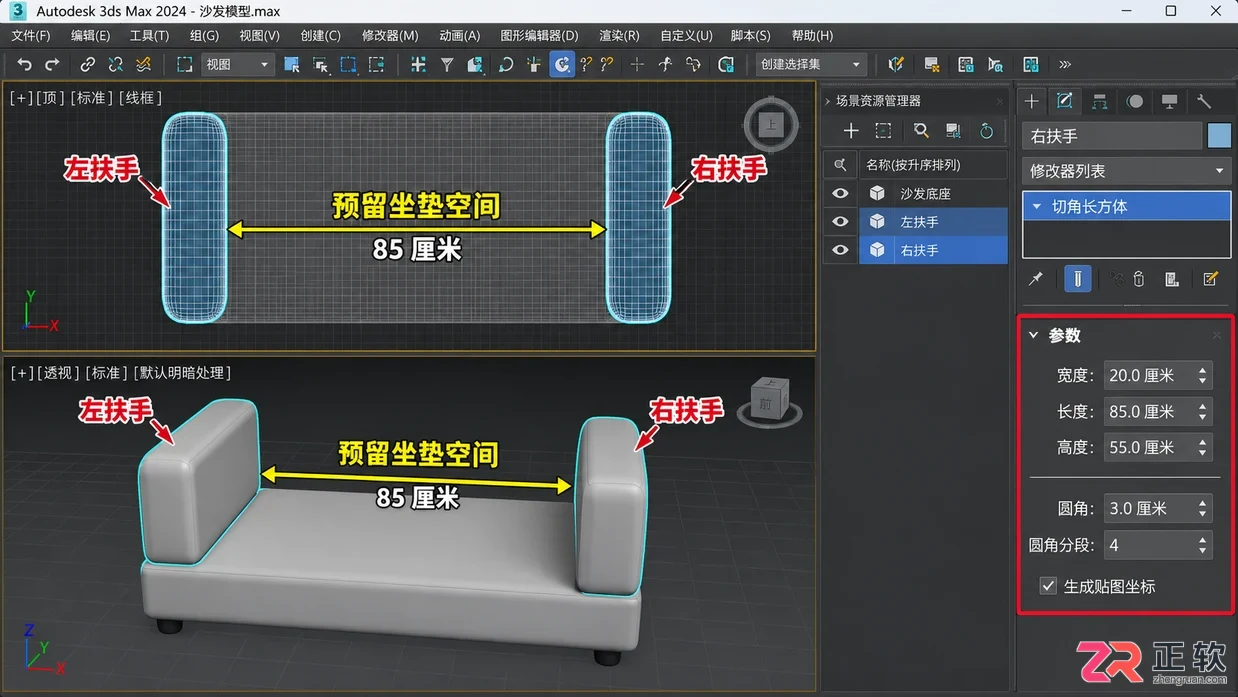Toggle the 生成贴图坐标 checkbox
The width and height of the screenshot is (1238, 697).
[x=1048, y=586]
